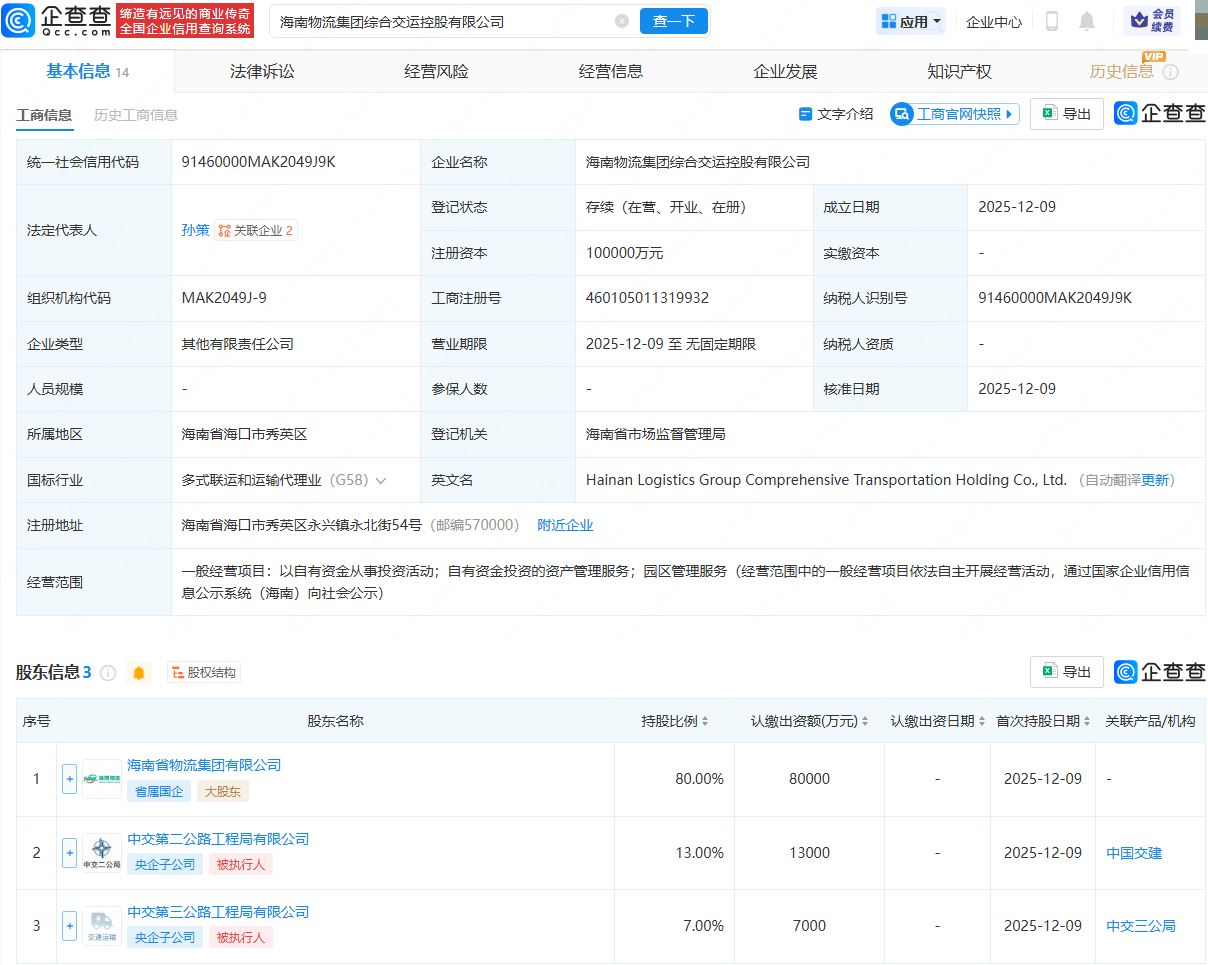Open the equity structure chart (股权结构)
1208x965 pixels.
[x=204, y=673]
